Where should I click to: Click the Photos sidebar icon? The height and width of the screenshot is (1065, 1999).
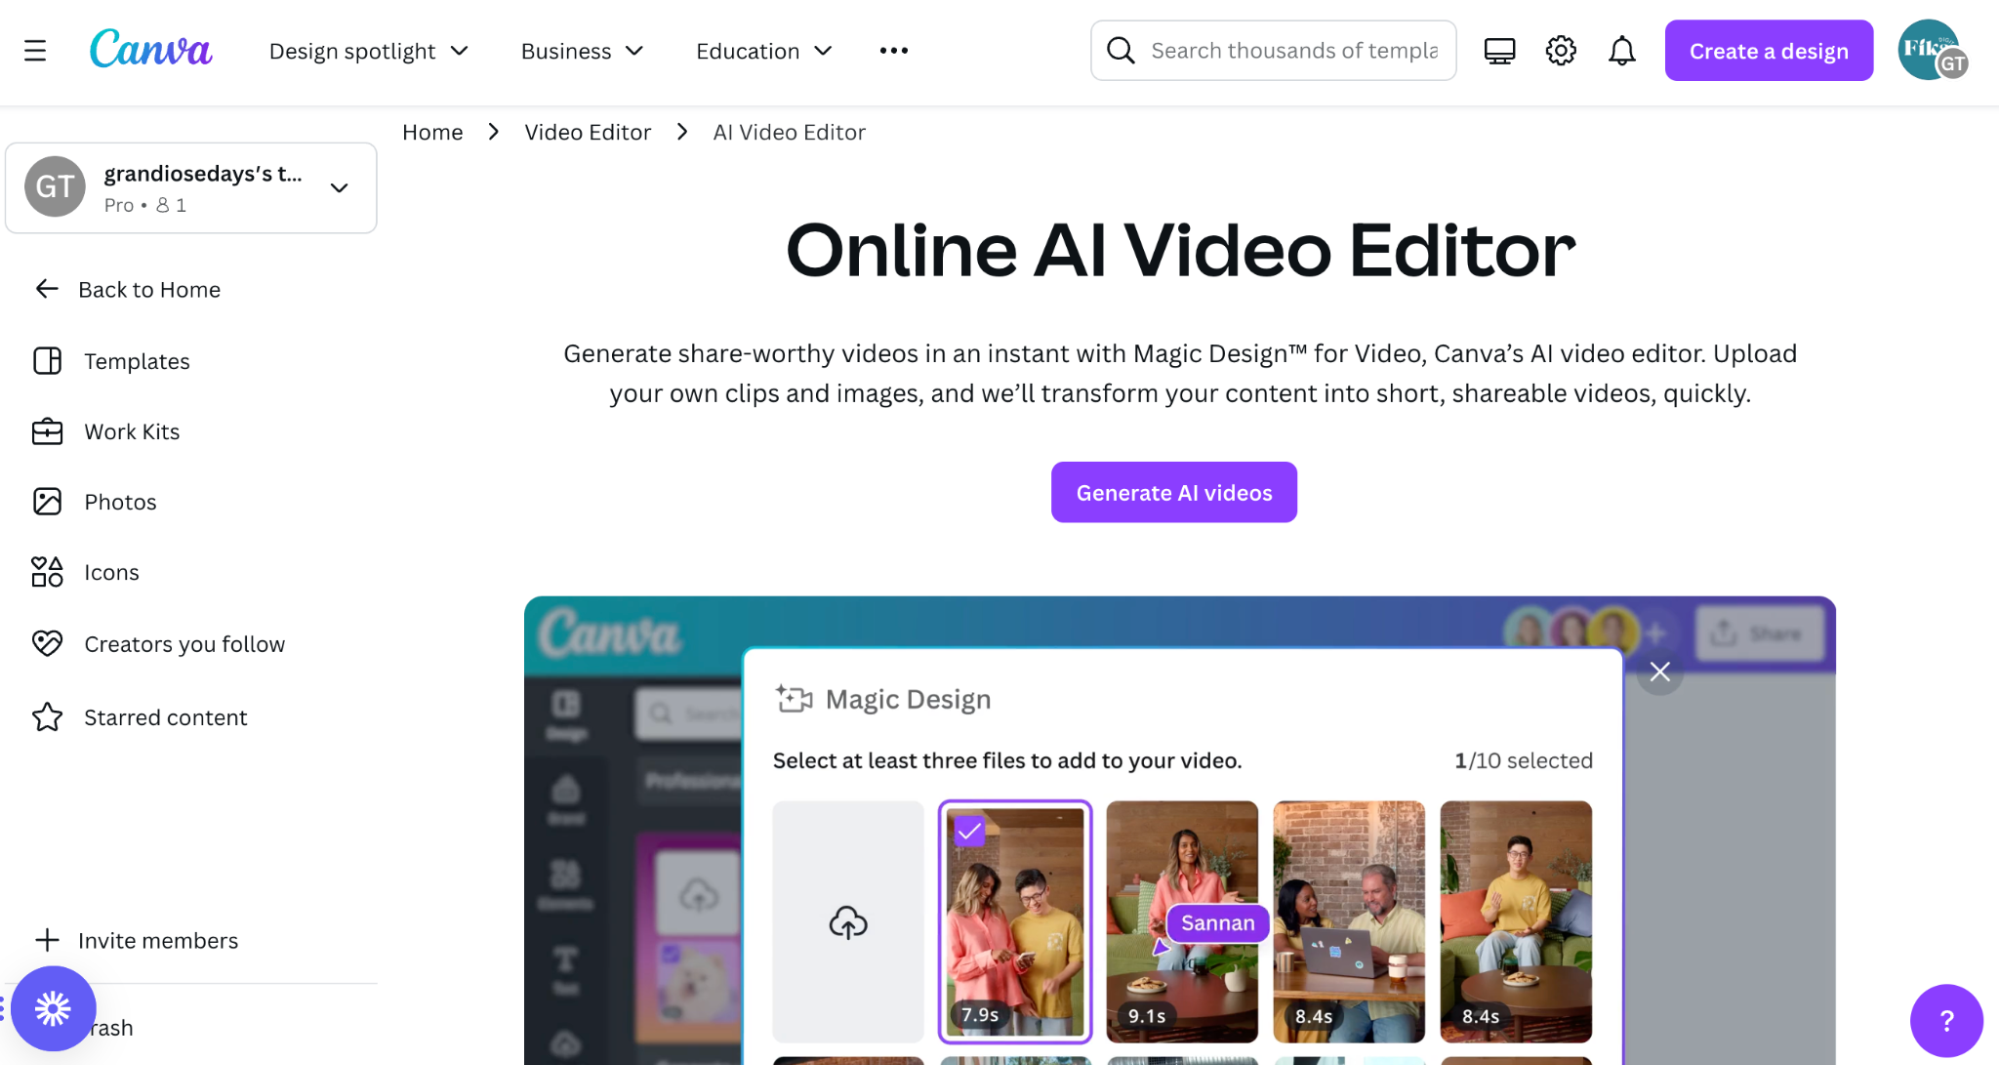(47, 502)
